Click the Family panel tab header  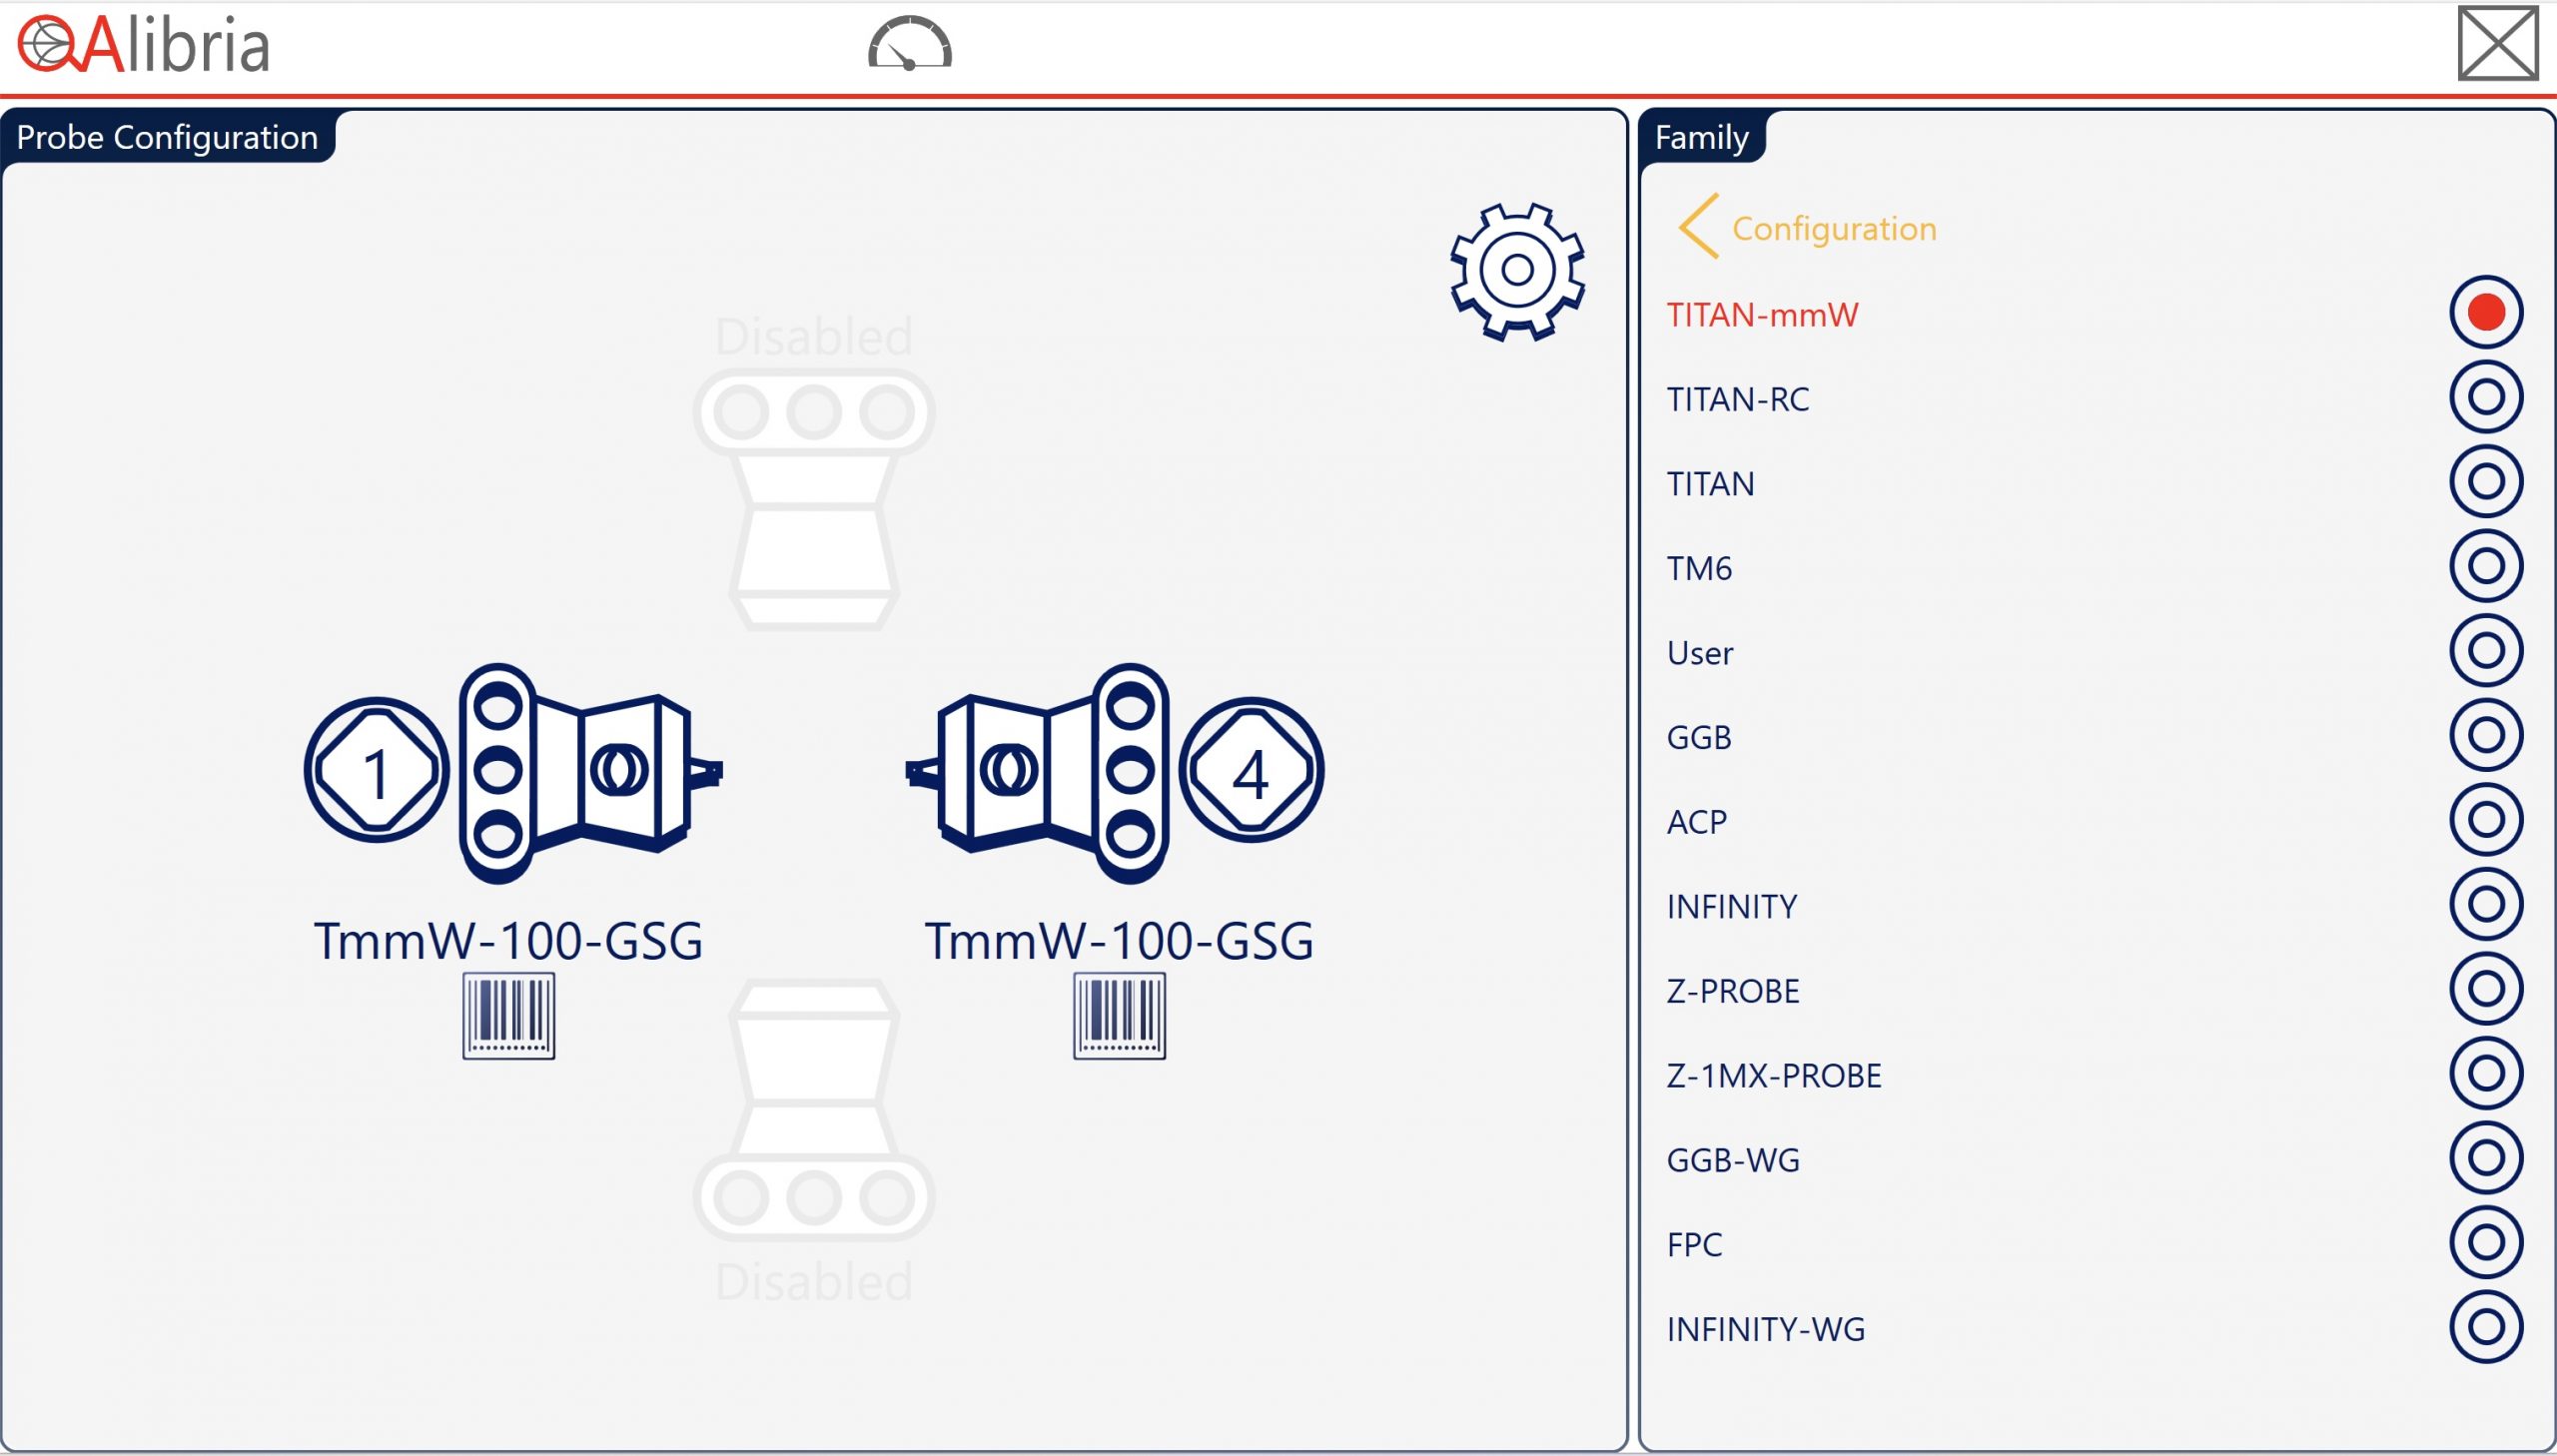1701,137
